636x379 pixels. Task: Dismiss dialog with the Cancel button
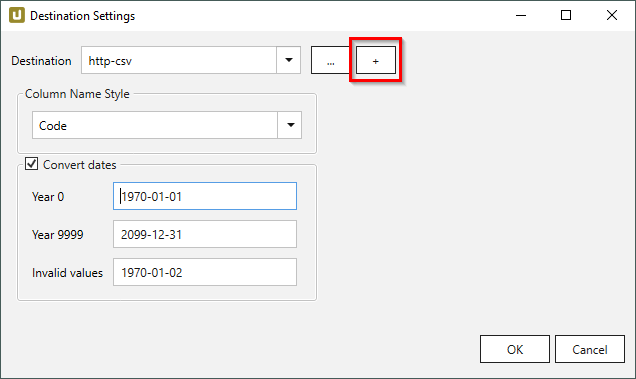(x=590, y=349)
